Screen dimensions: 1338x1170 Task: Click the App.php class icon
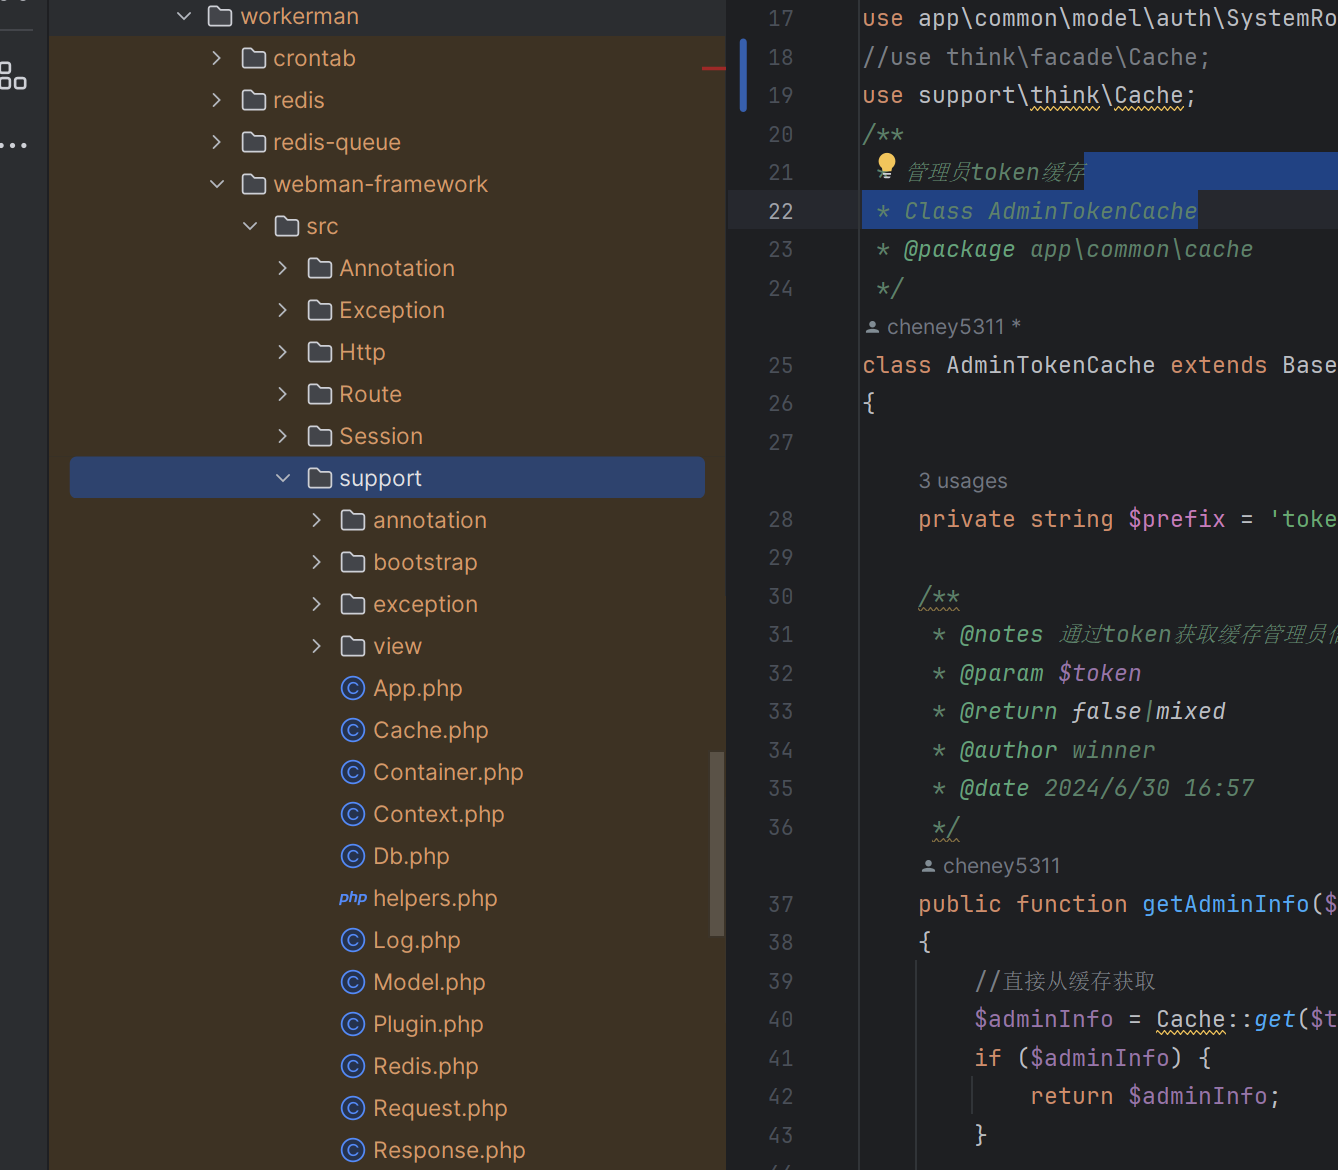tap(352, 688)
